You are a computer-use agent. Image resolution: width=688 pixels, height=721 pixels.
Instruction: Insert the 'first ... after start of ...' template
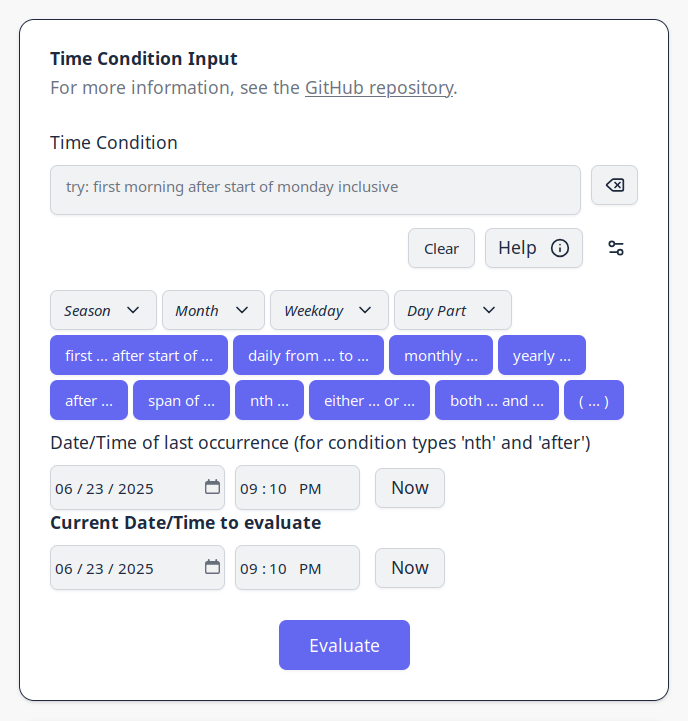pos(139,355)
